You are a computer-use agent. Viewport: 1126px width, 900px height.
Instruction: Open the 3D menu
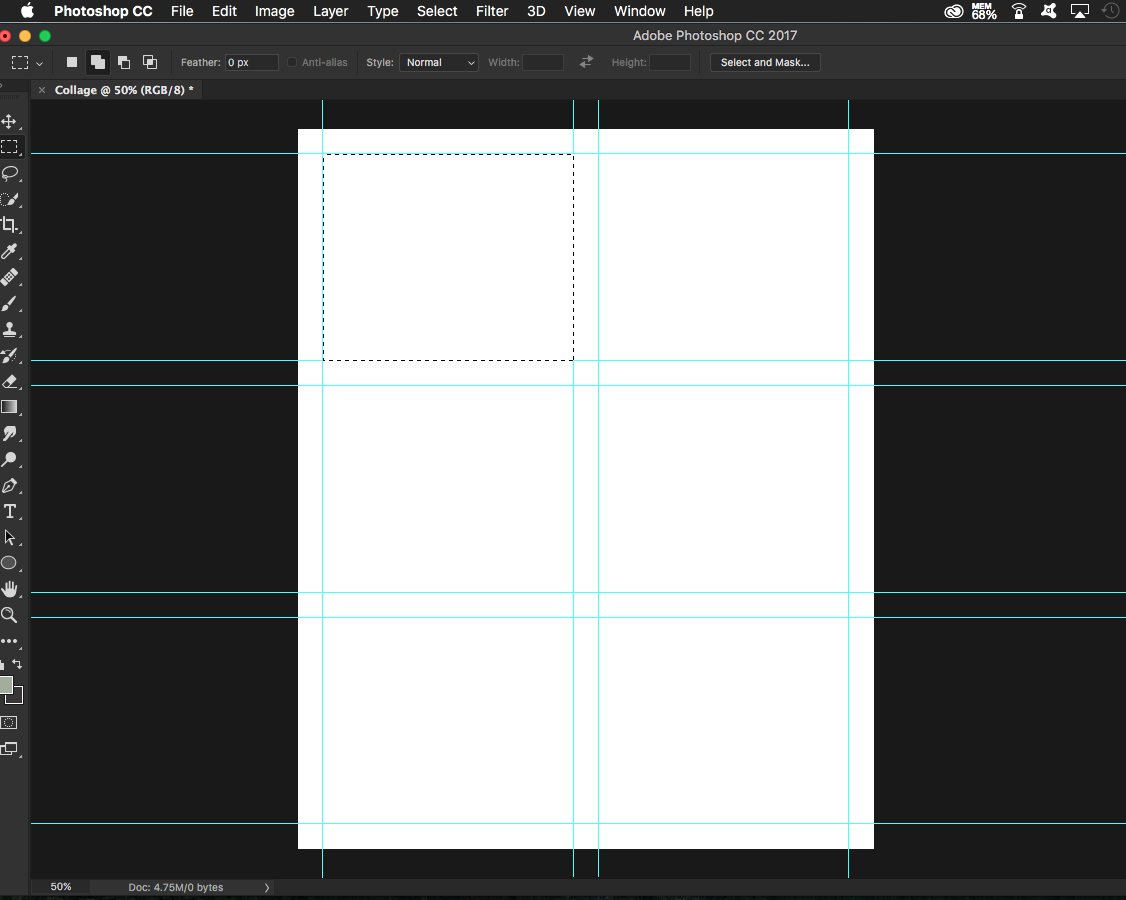[536, 11]
